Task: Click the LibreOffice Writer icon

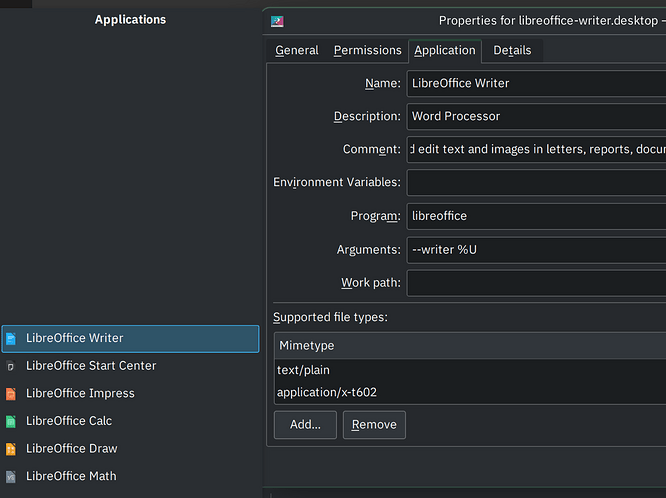Action: (x=11, y=339)
